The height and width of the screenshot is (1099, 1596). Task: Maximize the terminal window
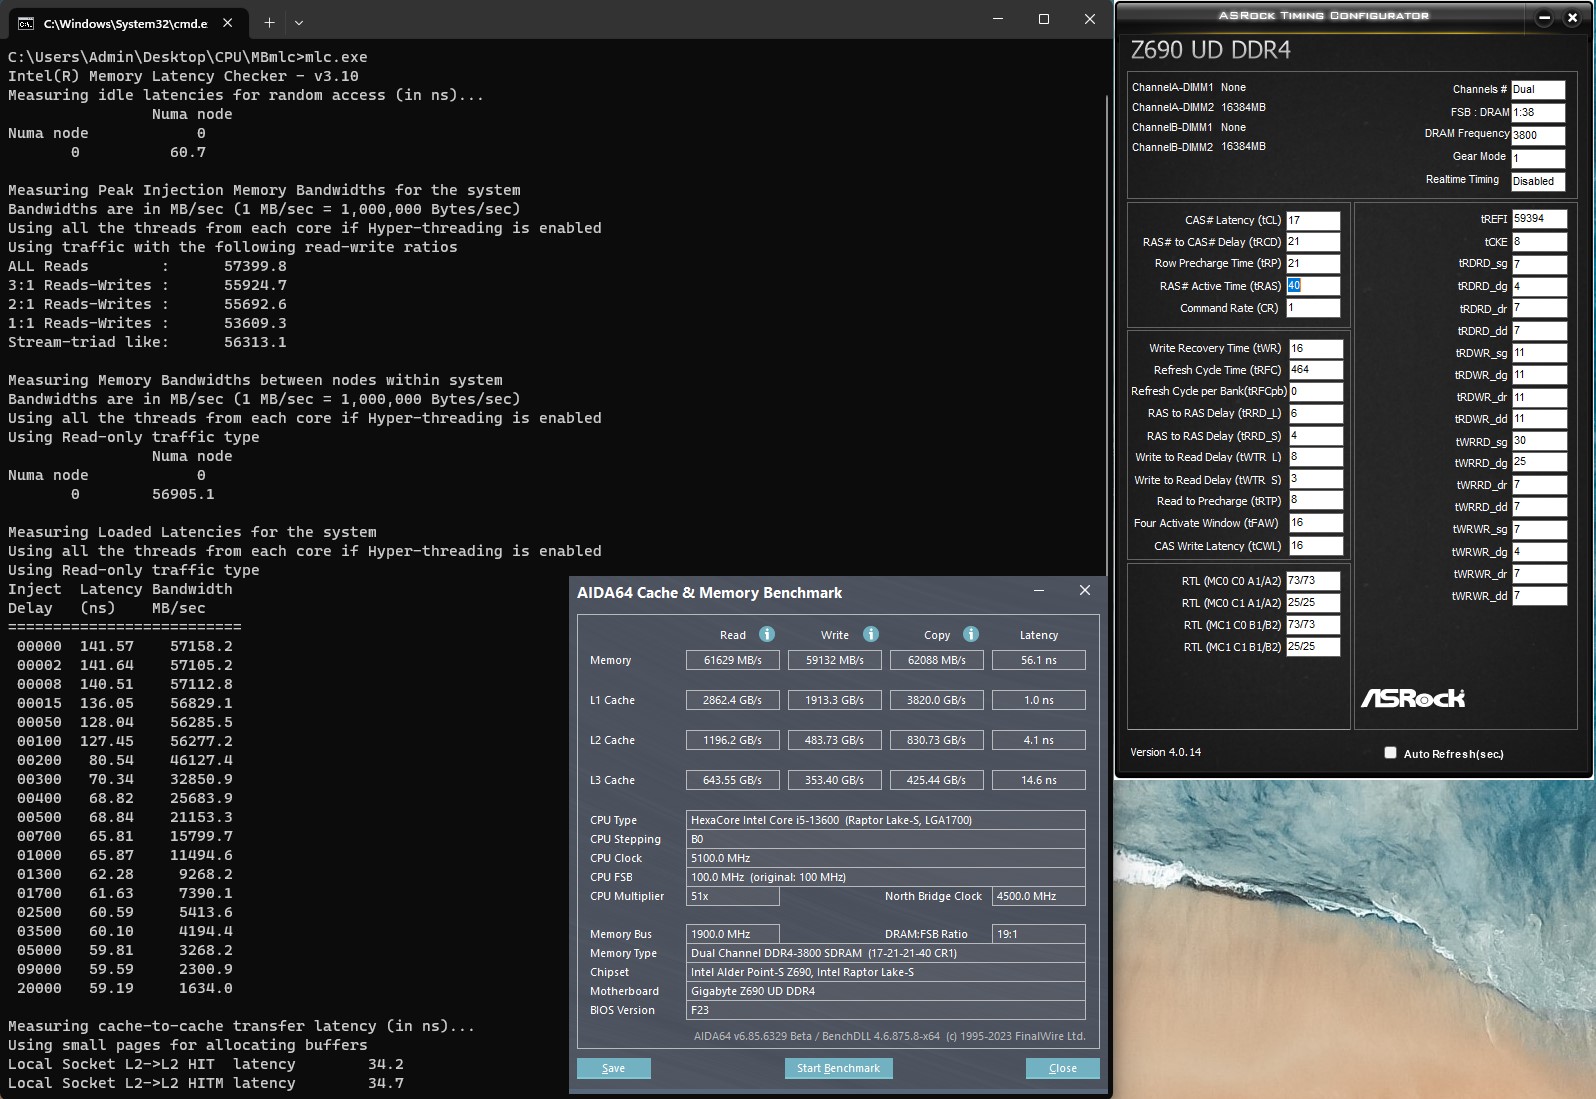[1043, 19]
